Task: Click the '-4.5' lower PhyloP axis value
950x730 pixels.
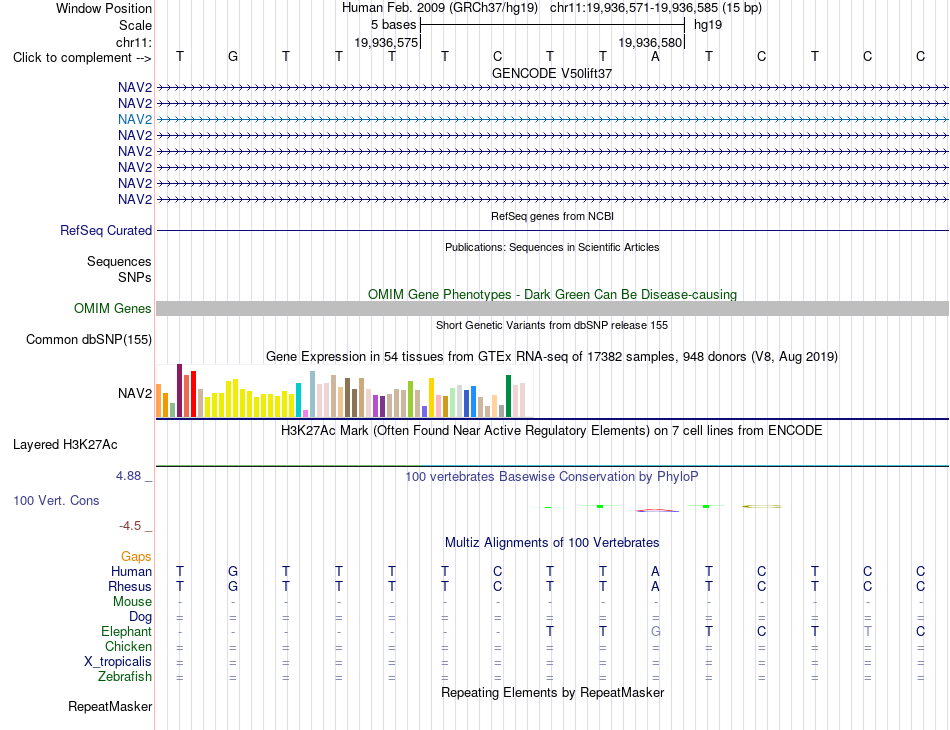Action: point(130,526)
